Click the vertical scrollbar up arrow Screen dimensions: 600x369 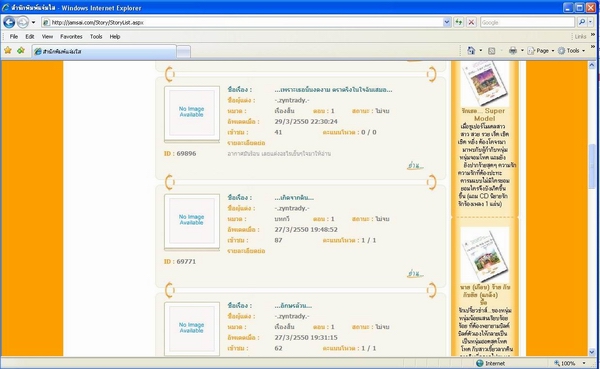click(592, 65)
